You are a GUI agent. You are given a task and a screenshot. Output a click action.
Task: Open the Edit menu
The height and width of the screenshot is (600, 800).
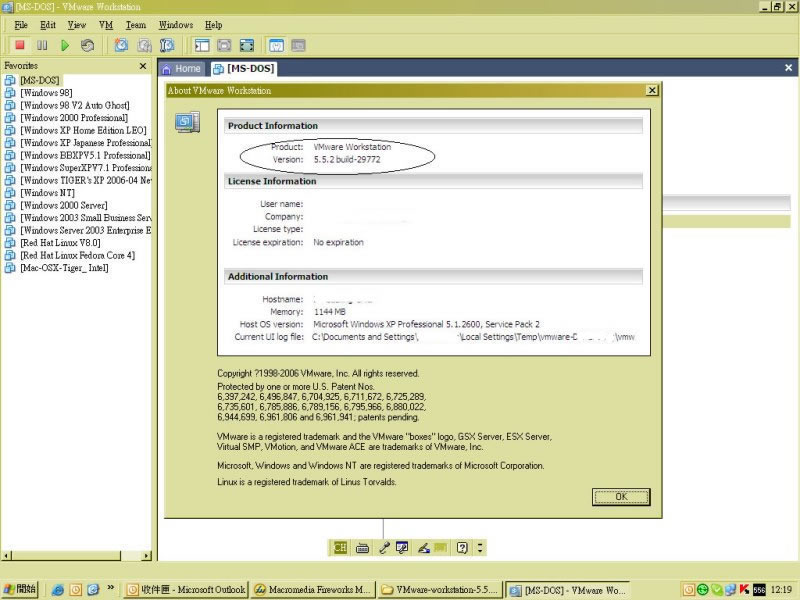pyautogui.click(x=48, y=24)
